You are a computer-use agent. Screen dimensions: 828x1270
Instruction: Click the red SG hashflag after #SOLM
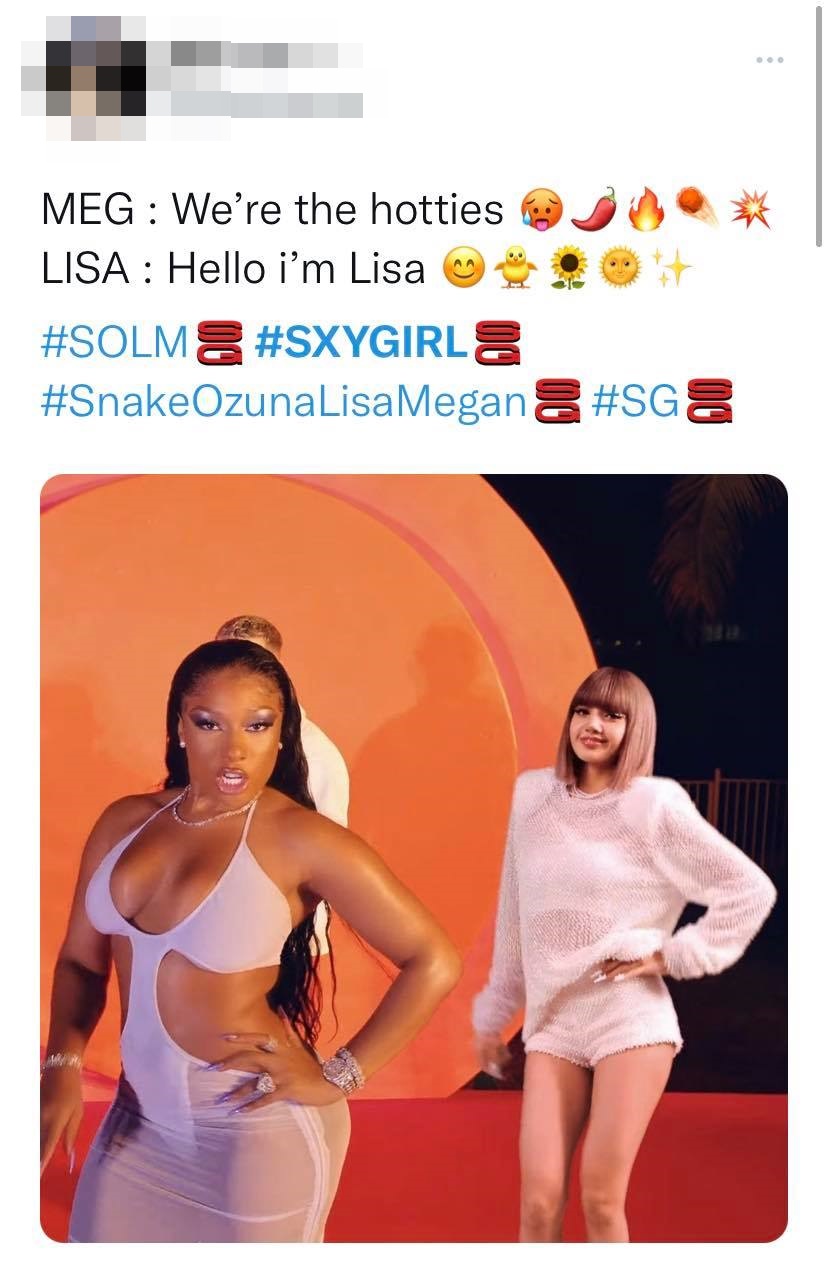point(219,343)
